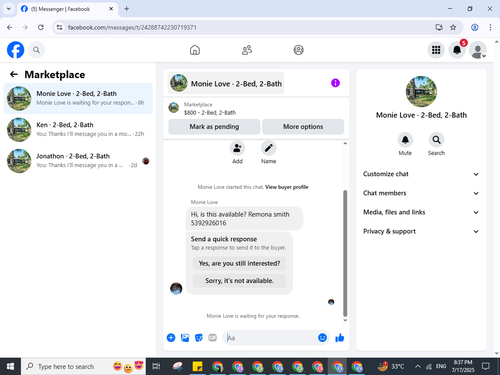Open more actions plus icon in composer
The width and height of the screenshot is (500, 375).
coord(171,338)
